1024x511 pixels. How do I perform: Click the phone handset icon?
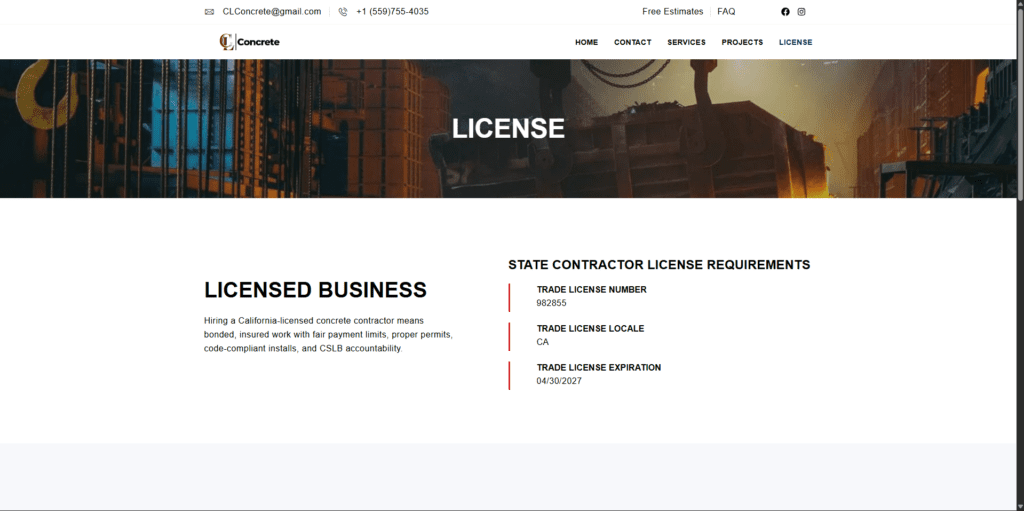pyautogui.click(x=343, y=12)
